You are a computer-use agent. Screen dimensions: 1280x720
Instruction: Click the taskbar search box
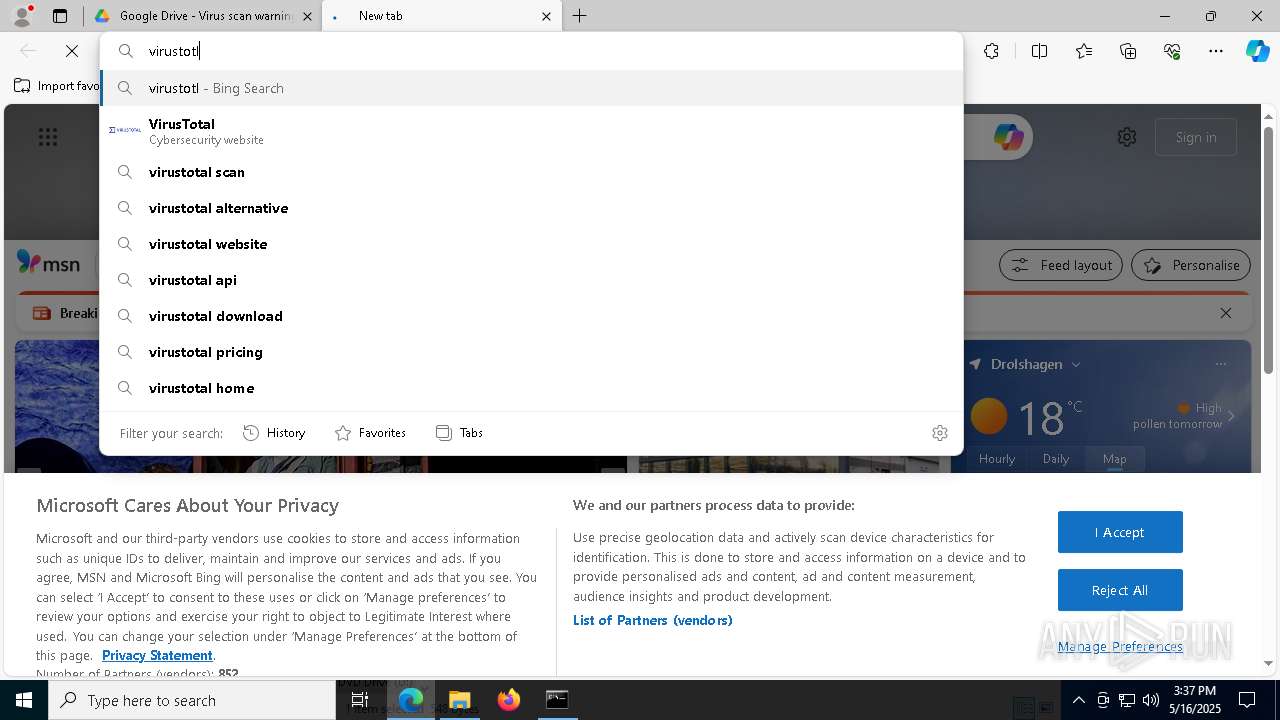pyautogui.click(x=192, y=700)
